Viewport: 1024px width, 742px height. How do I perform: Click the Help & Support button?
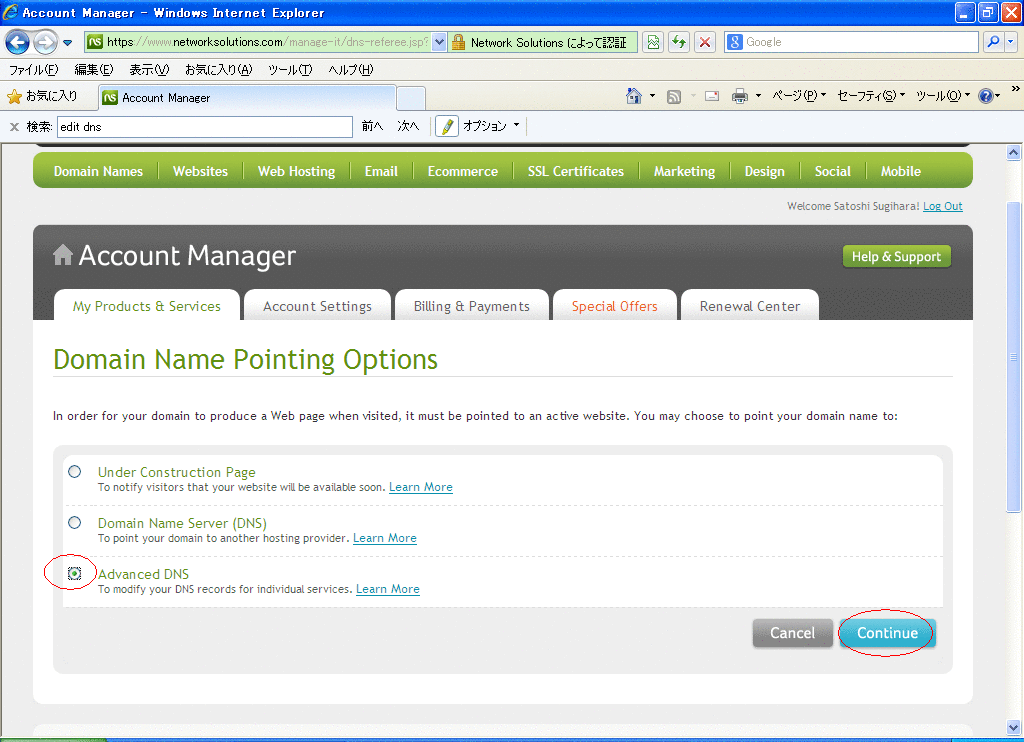897,257
